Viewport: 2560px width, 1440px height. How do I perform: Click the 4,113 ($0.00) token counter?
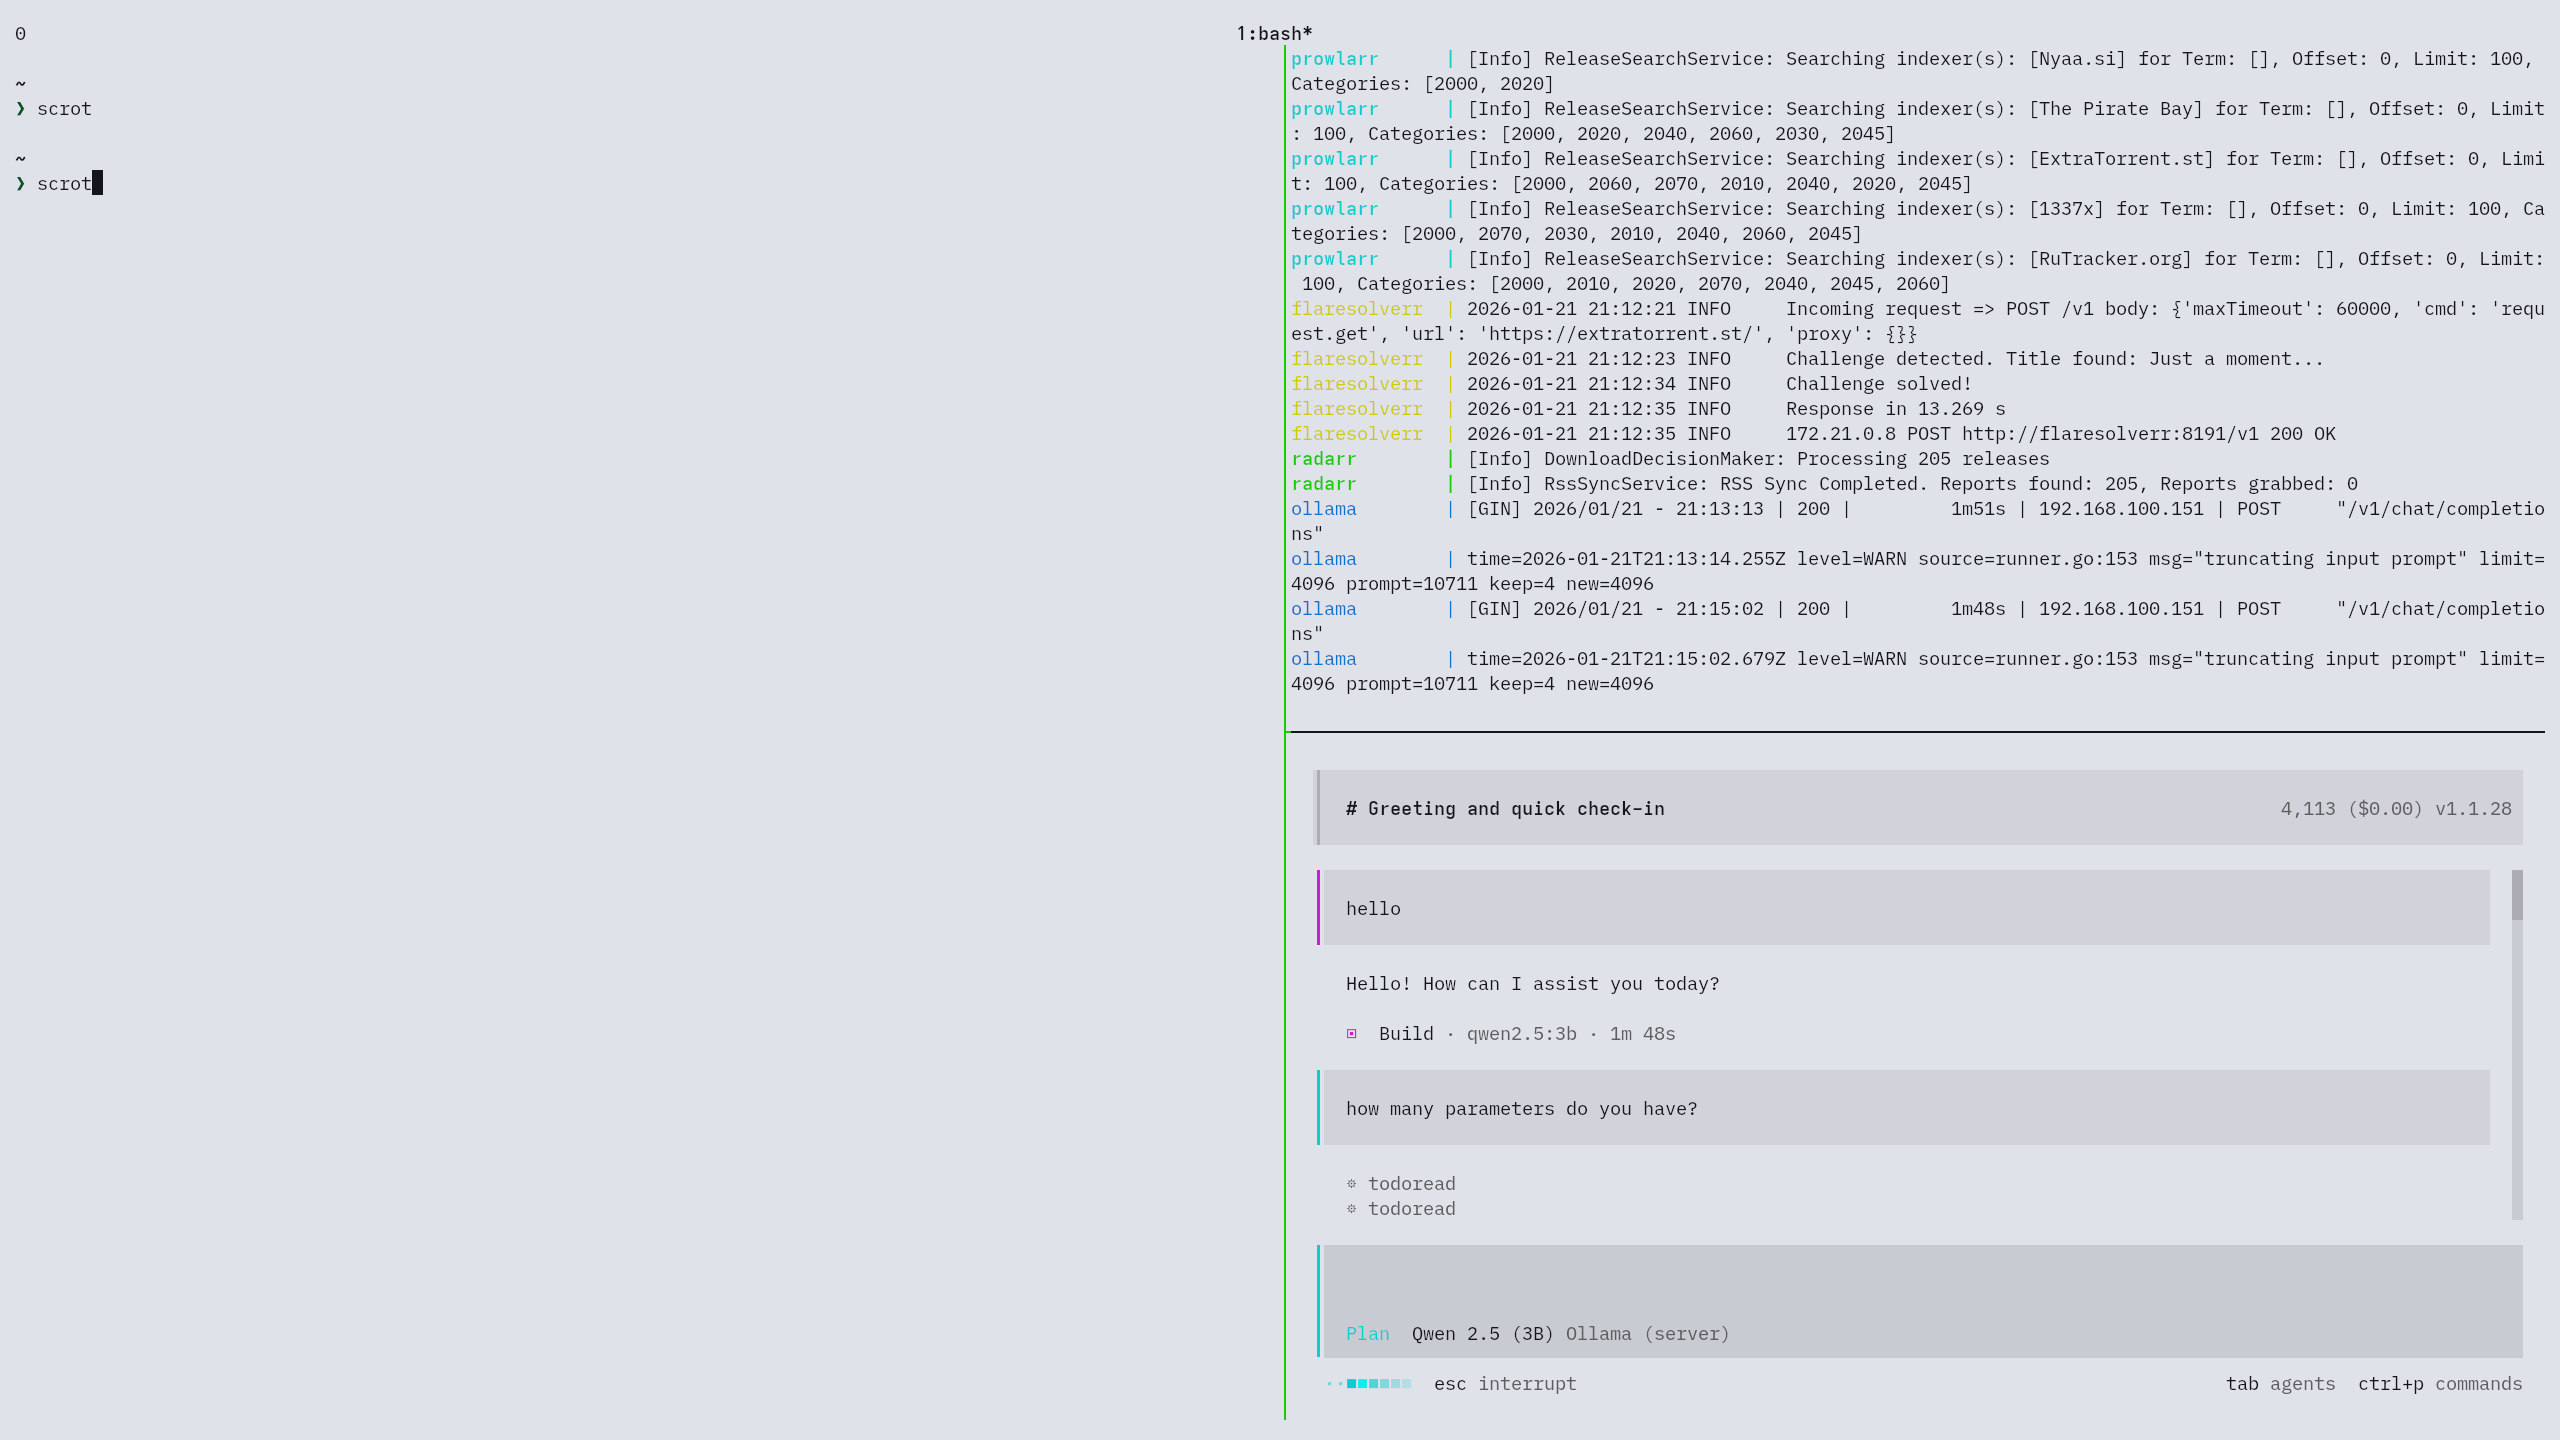(2351, 809)
